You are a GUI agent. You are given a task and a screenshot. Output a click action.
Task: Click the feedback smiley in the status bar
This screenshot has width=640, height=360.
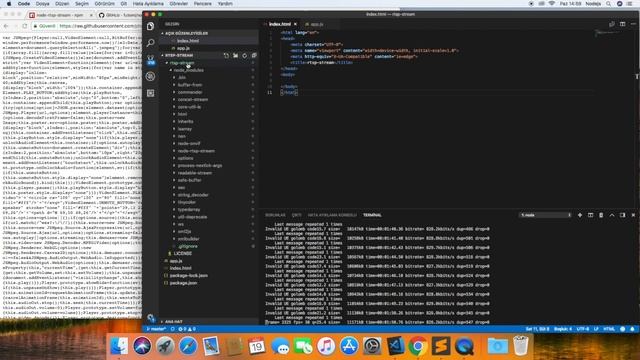tap(622, 329)
